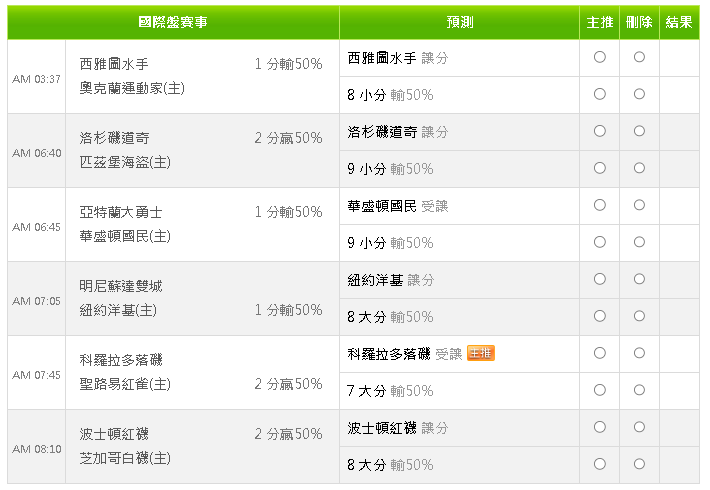Viewport: 710px width, 490px height.
Task: Select 刪除 radio for 紐約洋基 讓分
Action: [639, 279]
